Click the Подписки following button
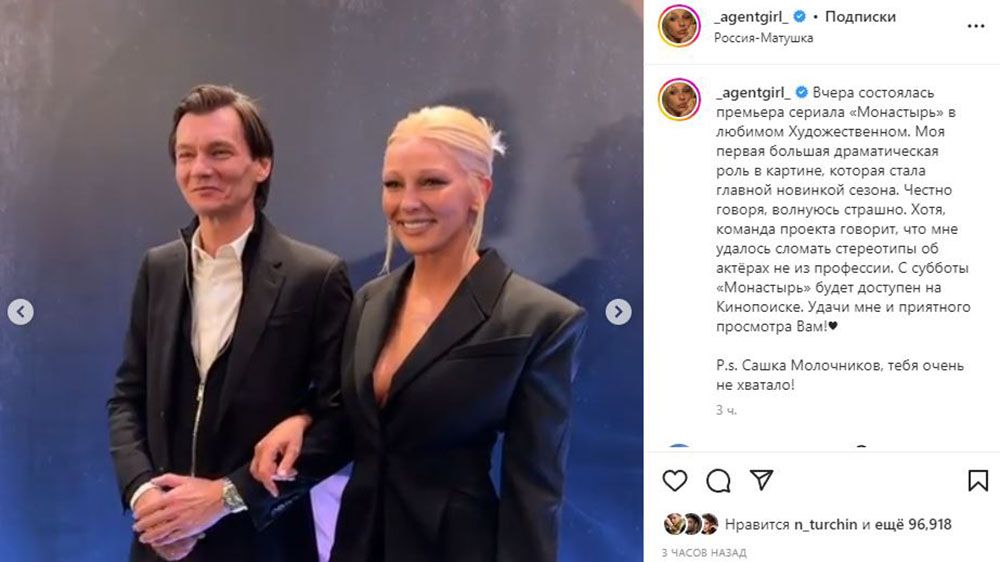Image resolution: width=1000 pixels, height=562 pixels. [x=860, y=17]
